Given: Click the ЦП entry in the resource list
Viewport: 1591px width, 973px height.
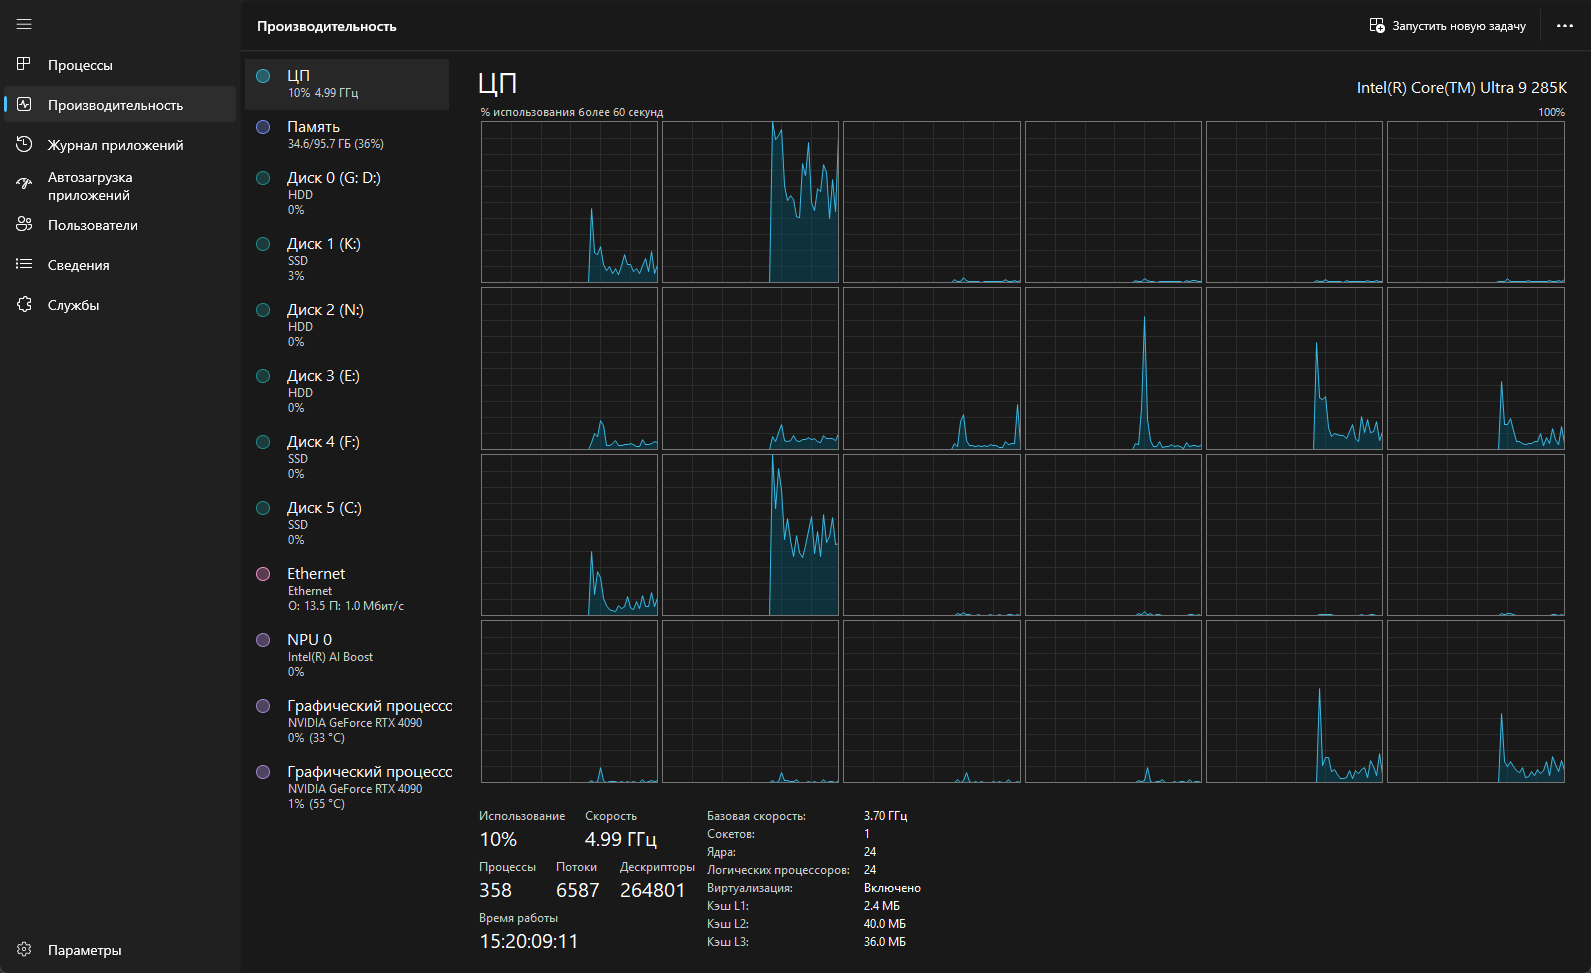Looking at the screenshot, I should point(346,83).
